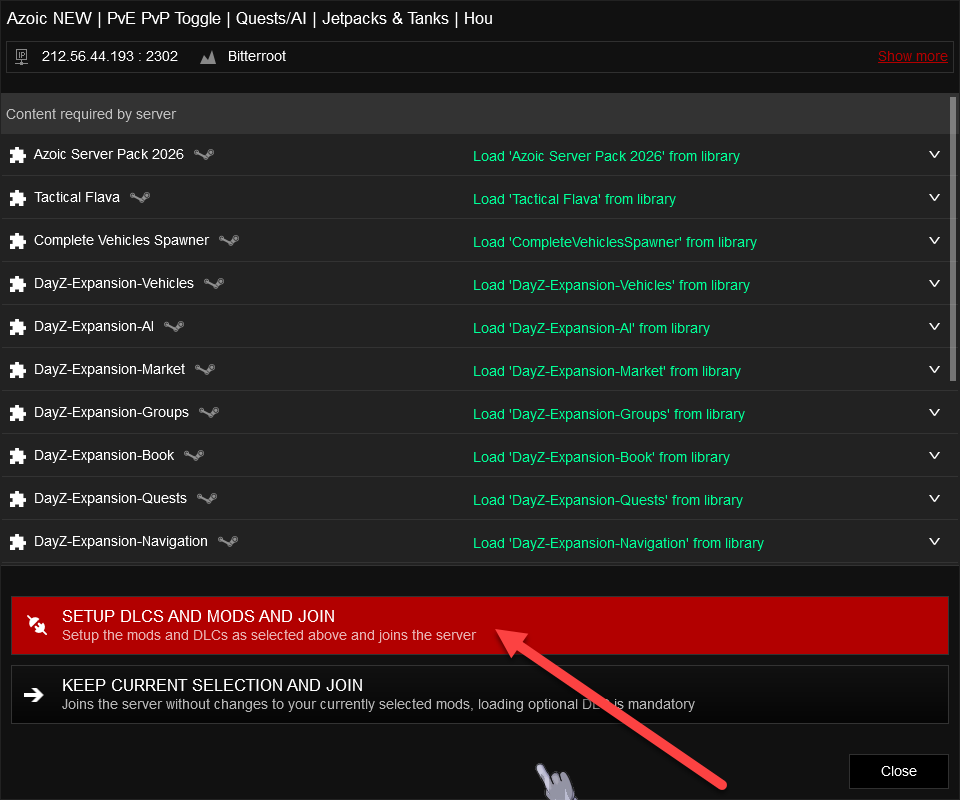This screenshot has height=800, width=960.
Task: Click puzzle icon beside DayZ-Expansion-Book
Action: (18, 456)
